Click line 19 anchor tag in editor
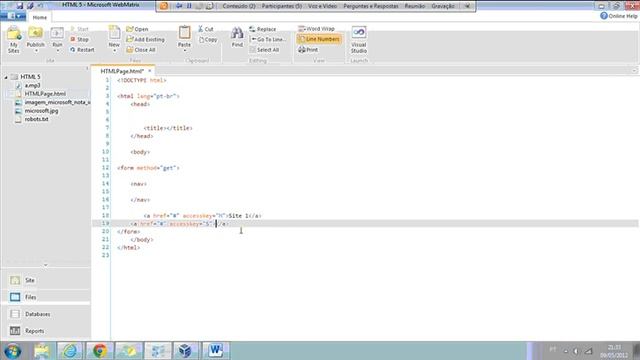This screenshot has height=360, width=640. tap(180, 224)
